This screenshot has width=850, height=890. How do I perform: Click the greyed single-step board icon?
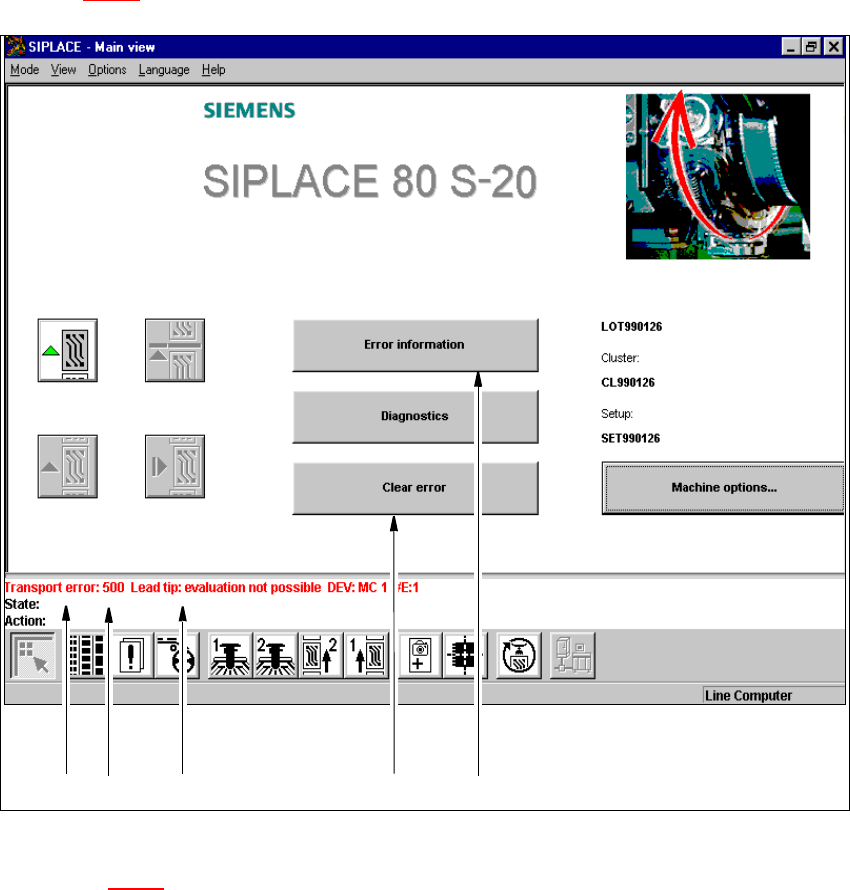(175, 467)
